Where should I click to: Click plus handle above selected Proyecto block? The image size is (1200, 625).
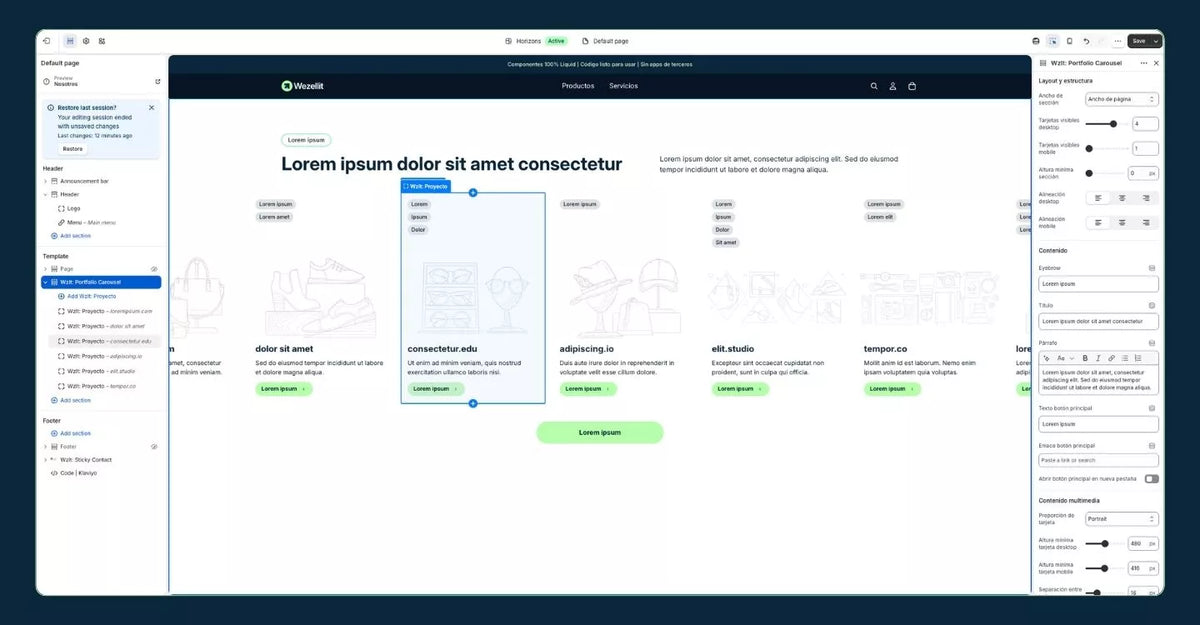(473, 192)
